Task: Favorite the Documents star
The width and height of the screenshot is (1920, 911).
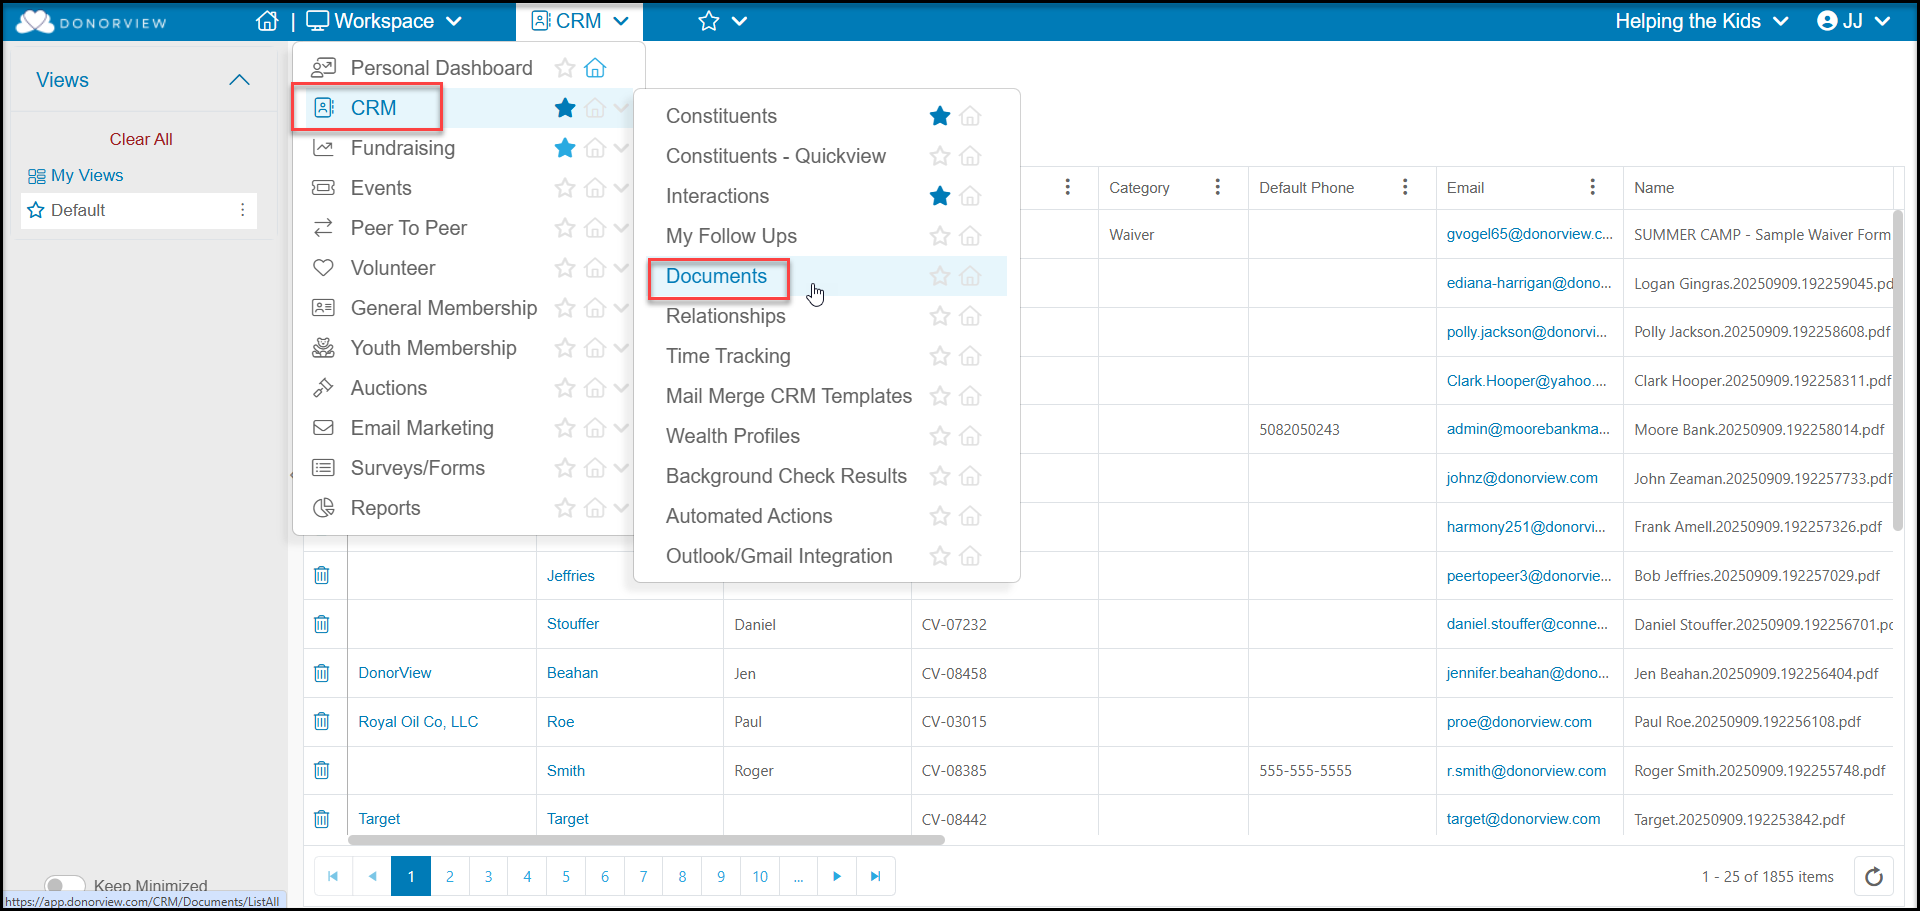Action: coord(940,276)
